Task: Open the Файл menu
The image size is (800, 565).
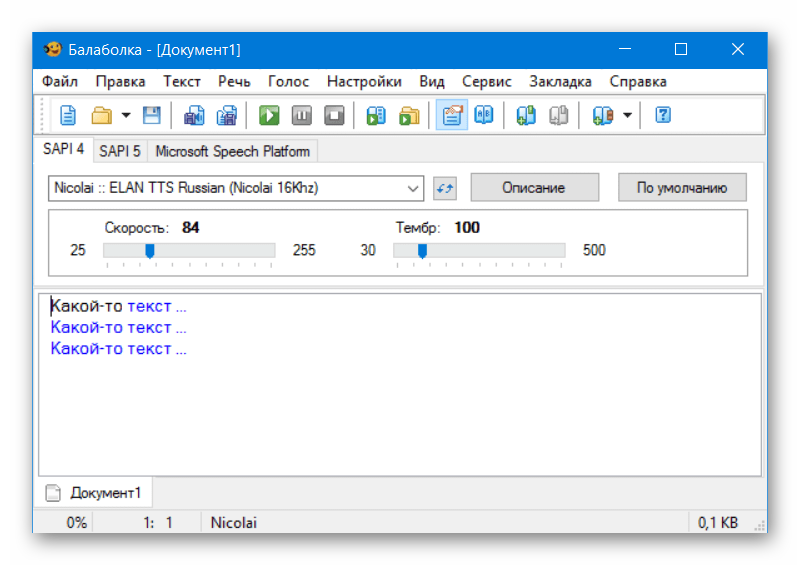Action: (60, 82)
